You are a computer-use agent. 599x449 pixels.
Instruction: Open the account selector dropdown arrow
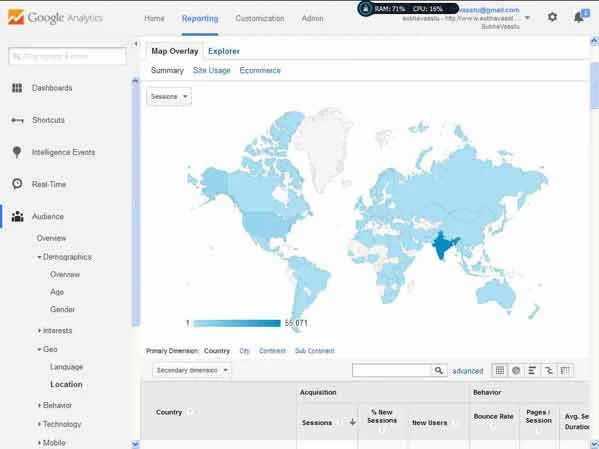click(527, 18)
